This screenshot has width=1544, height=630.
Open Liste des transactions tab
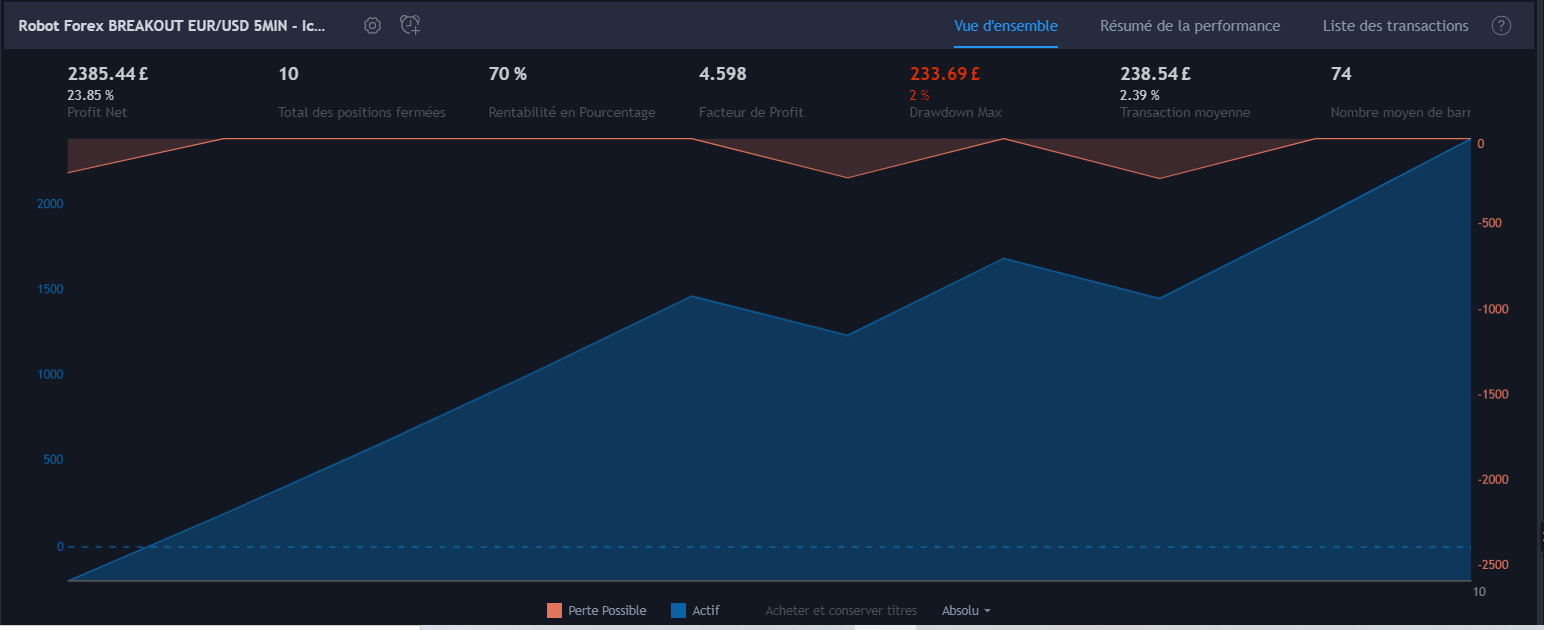(1395, 26)
